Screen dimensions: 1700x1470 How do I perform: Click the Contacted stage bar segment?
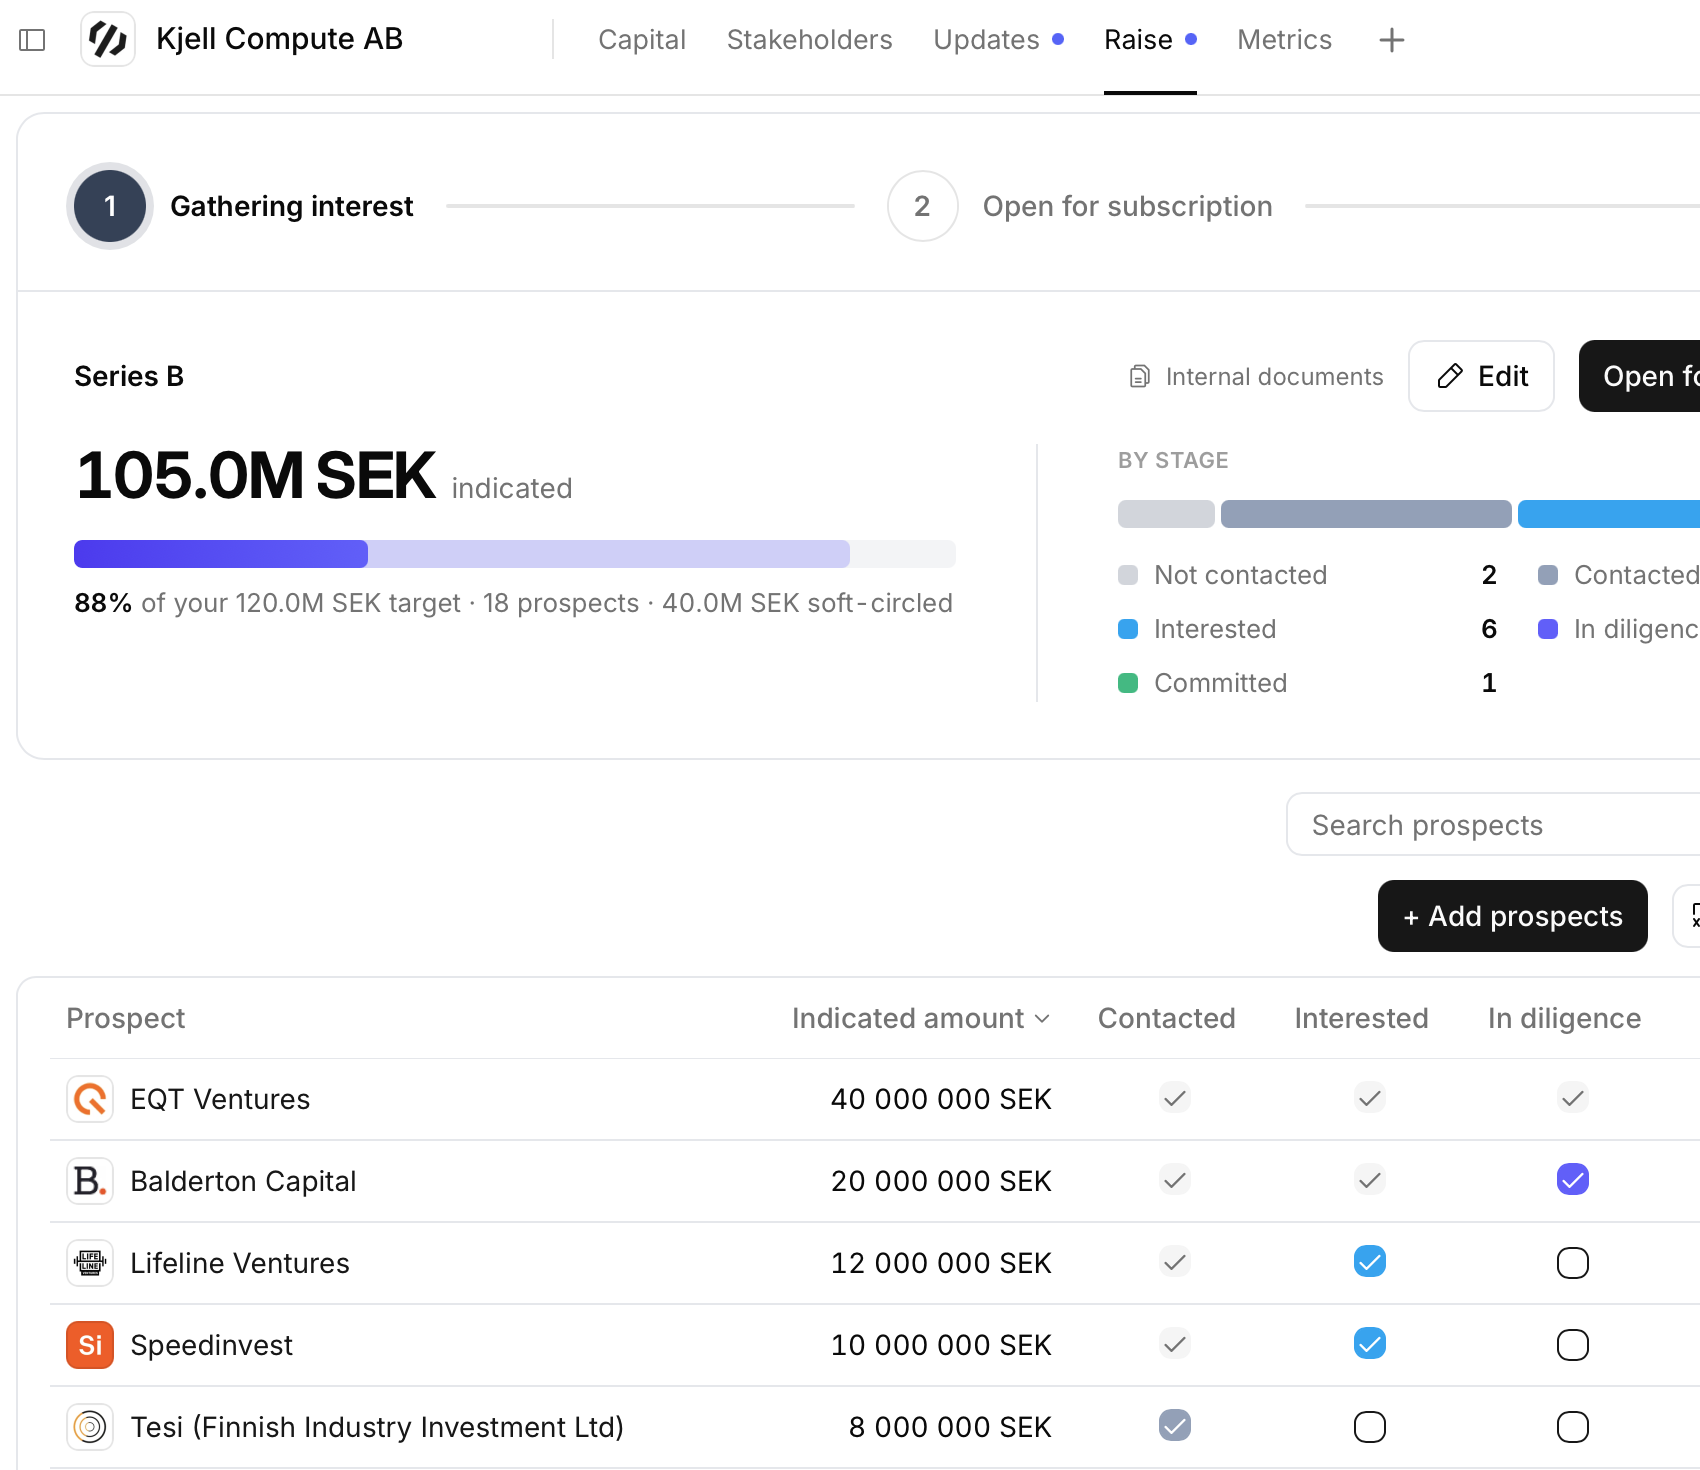click(x=1365, y=514)
